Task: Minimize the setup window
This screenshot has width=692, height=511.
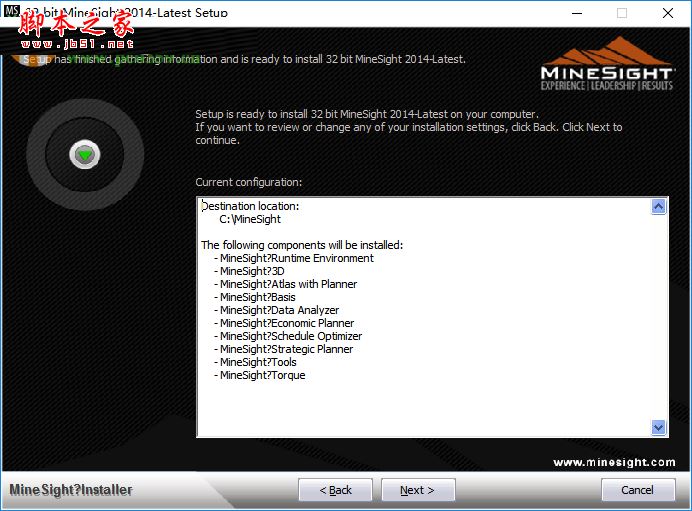Action: point(577,13)
